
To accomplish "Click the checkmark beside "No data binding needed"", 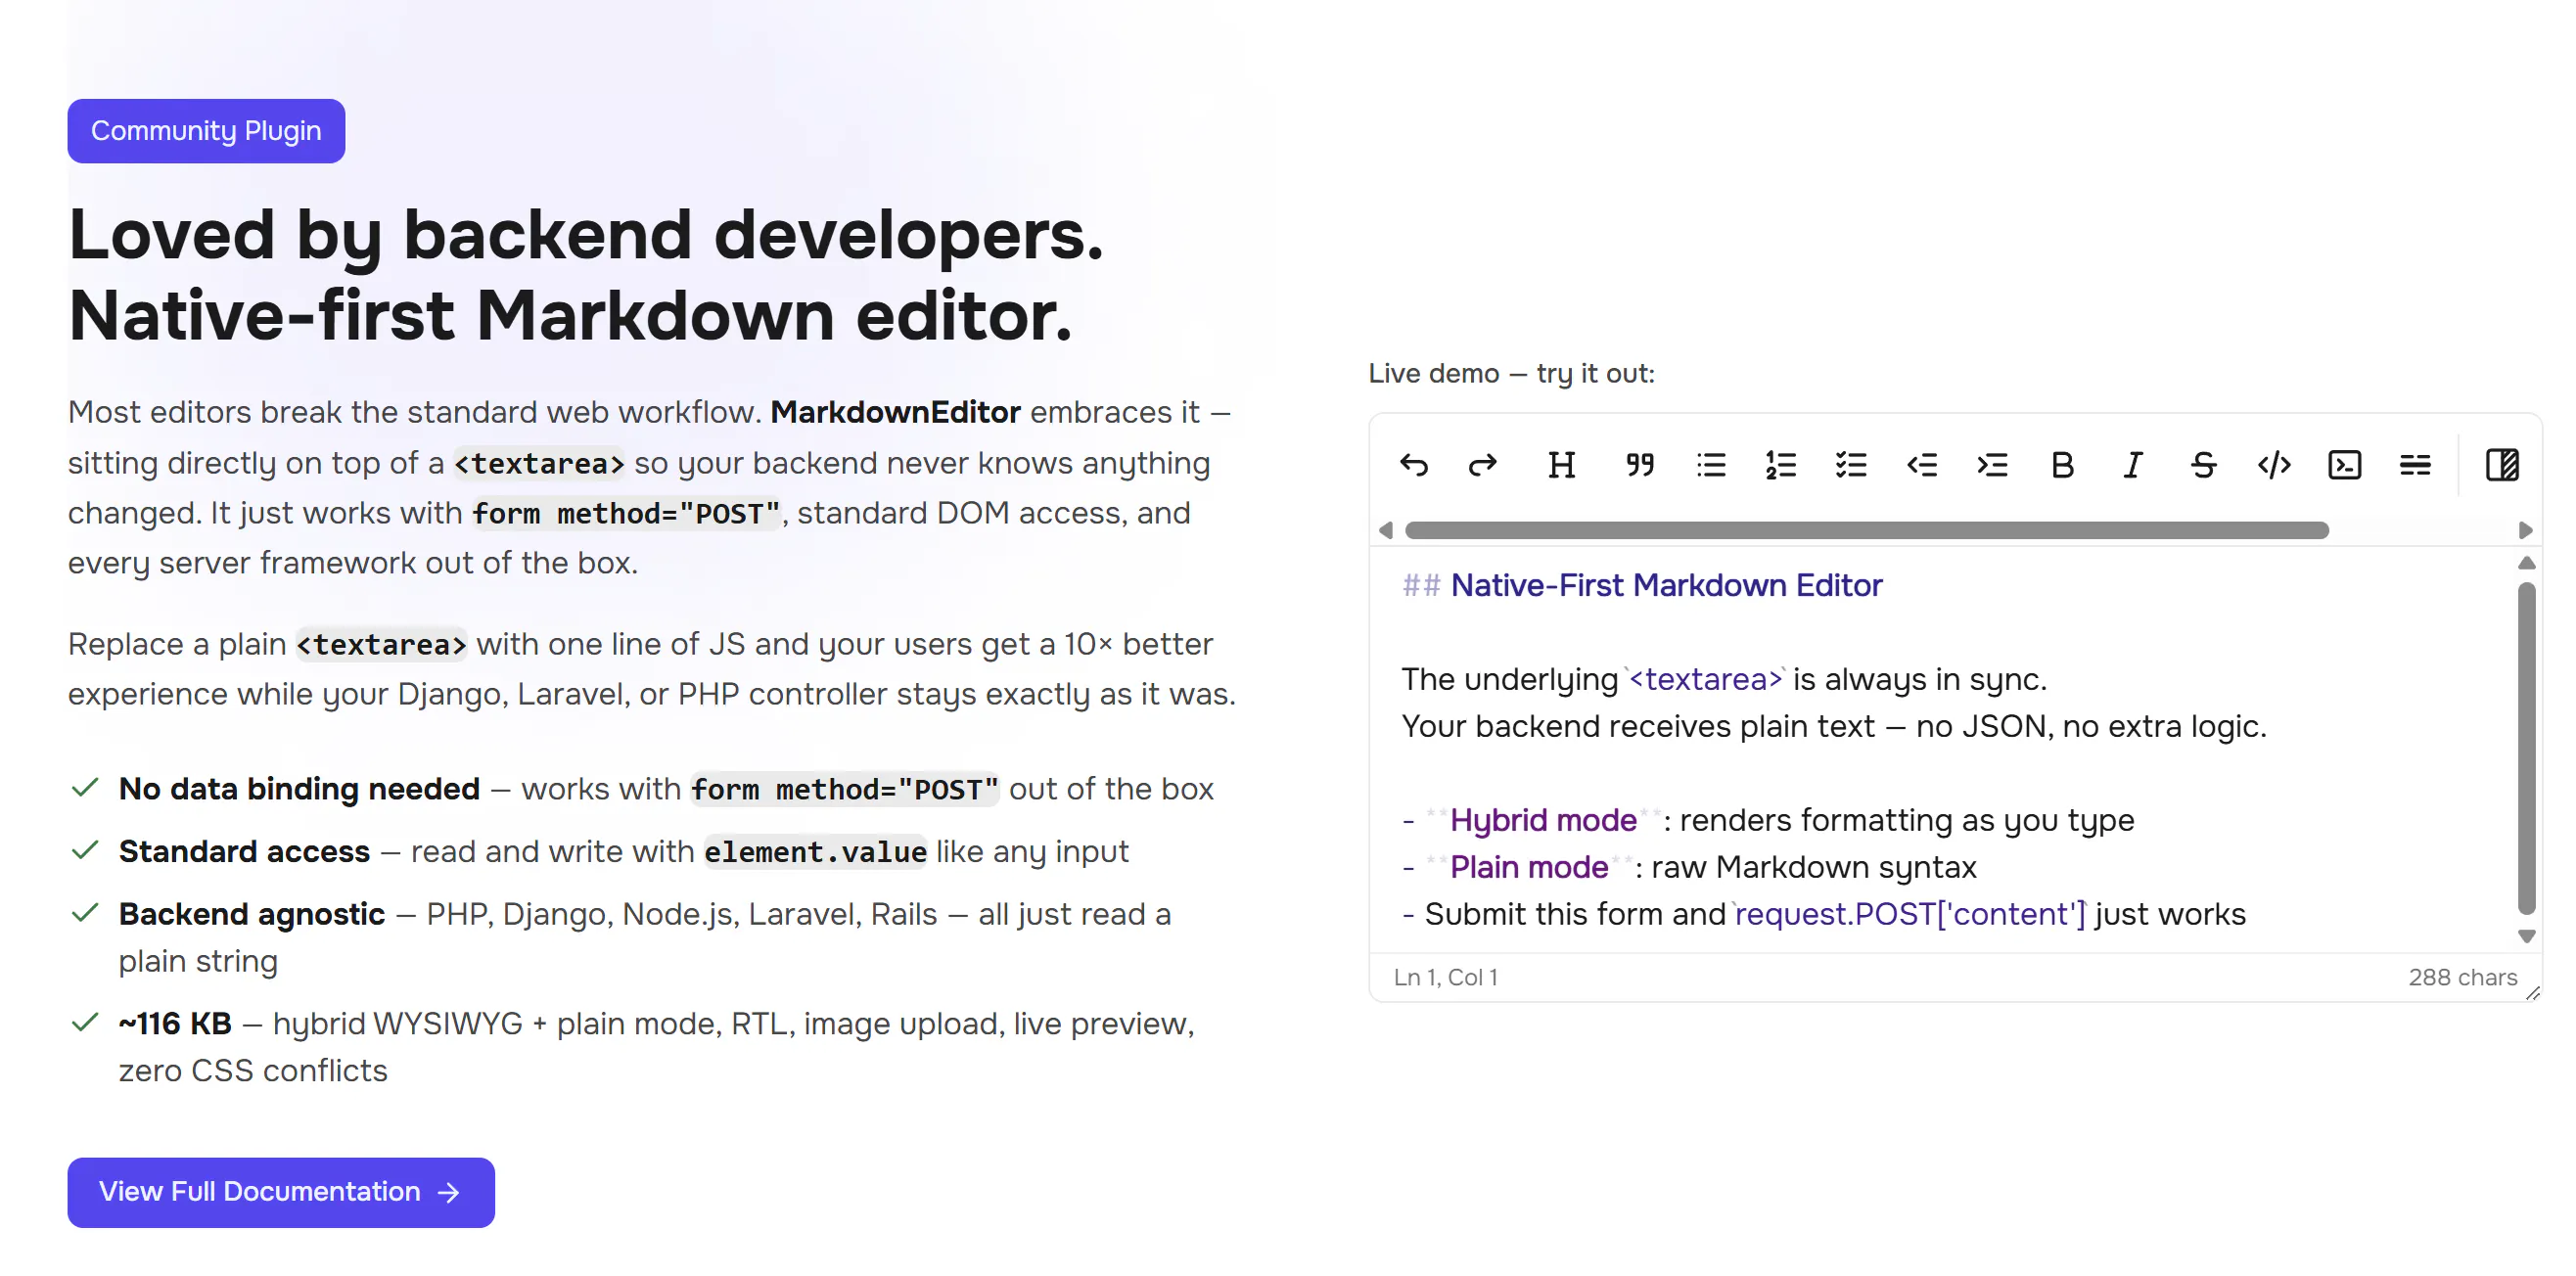I will [x=85, y=788].
